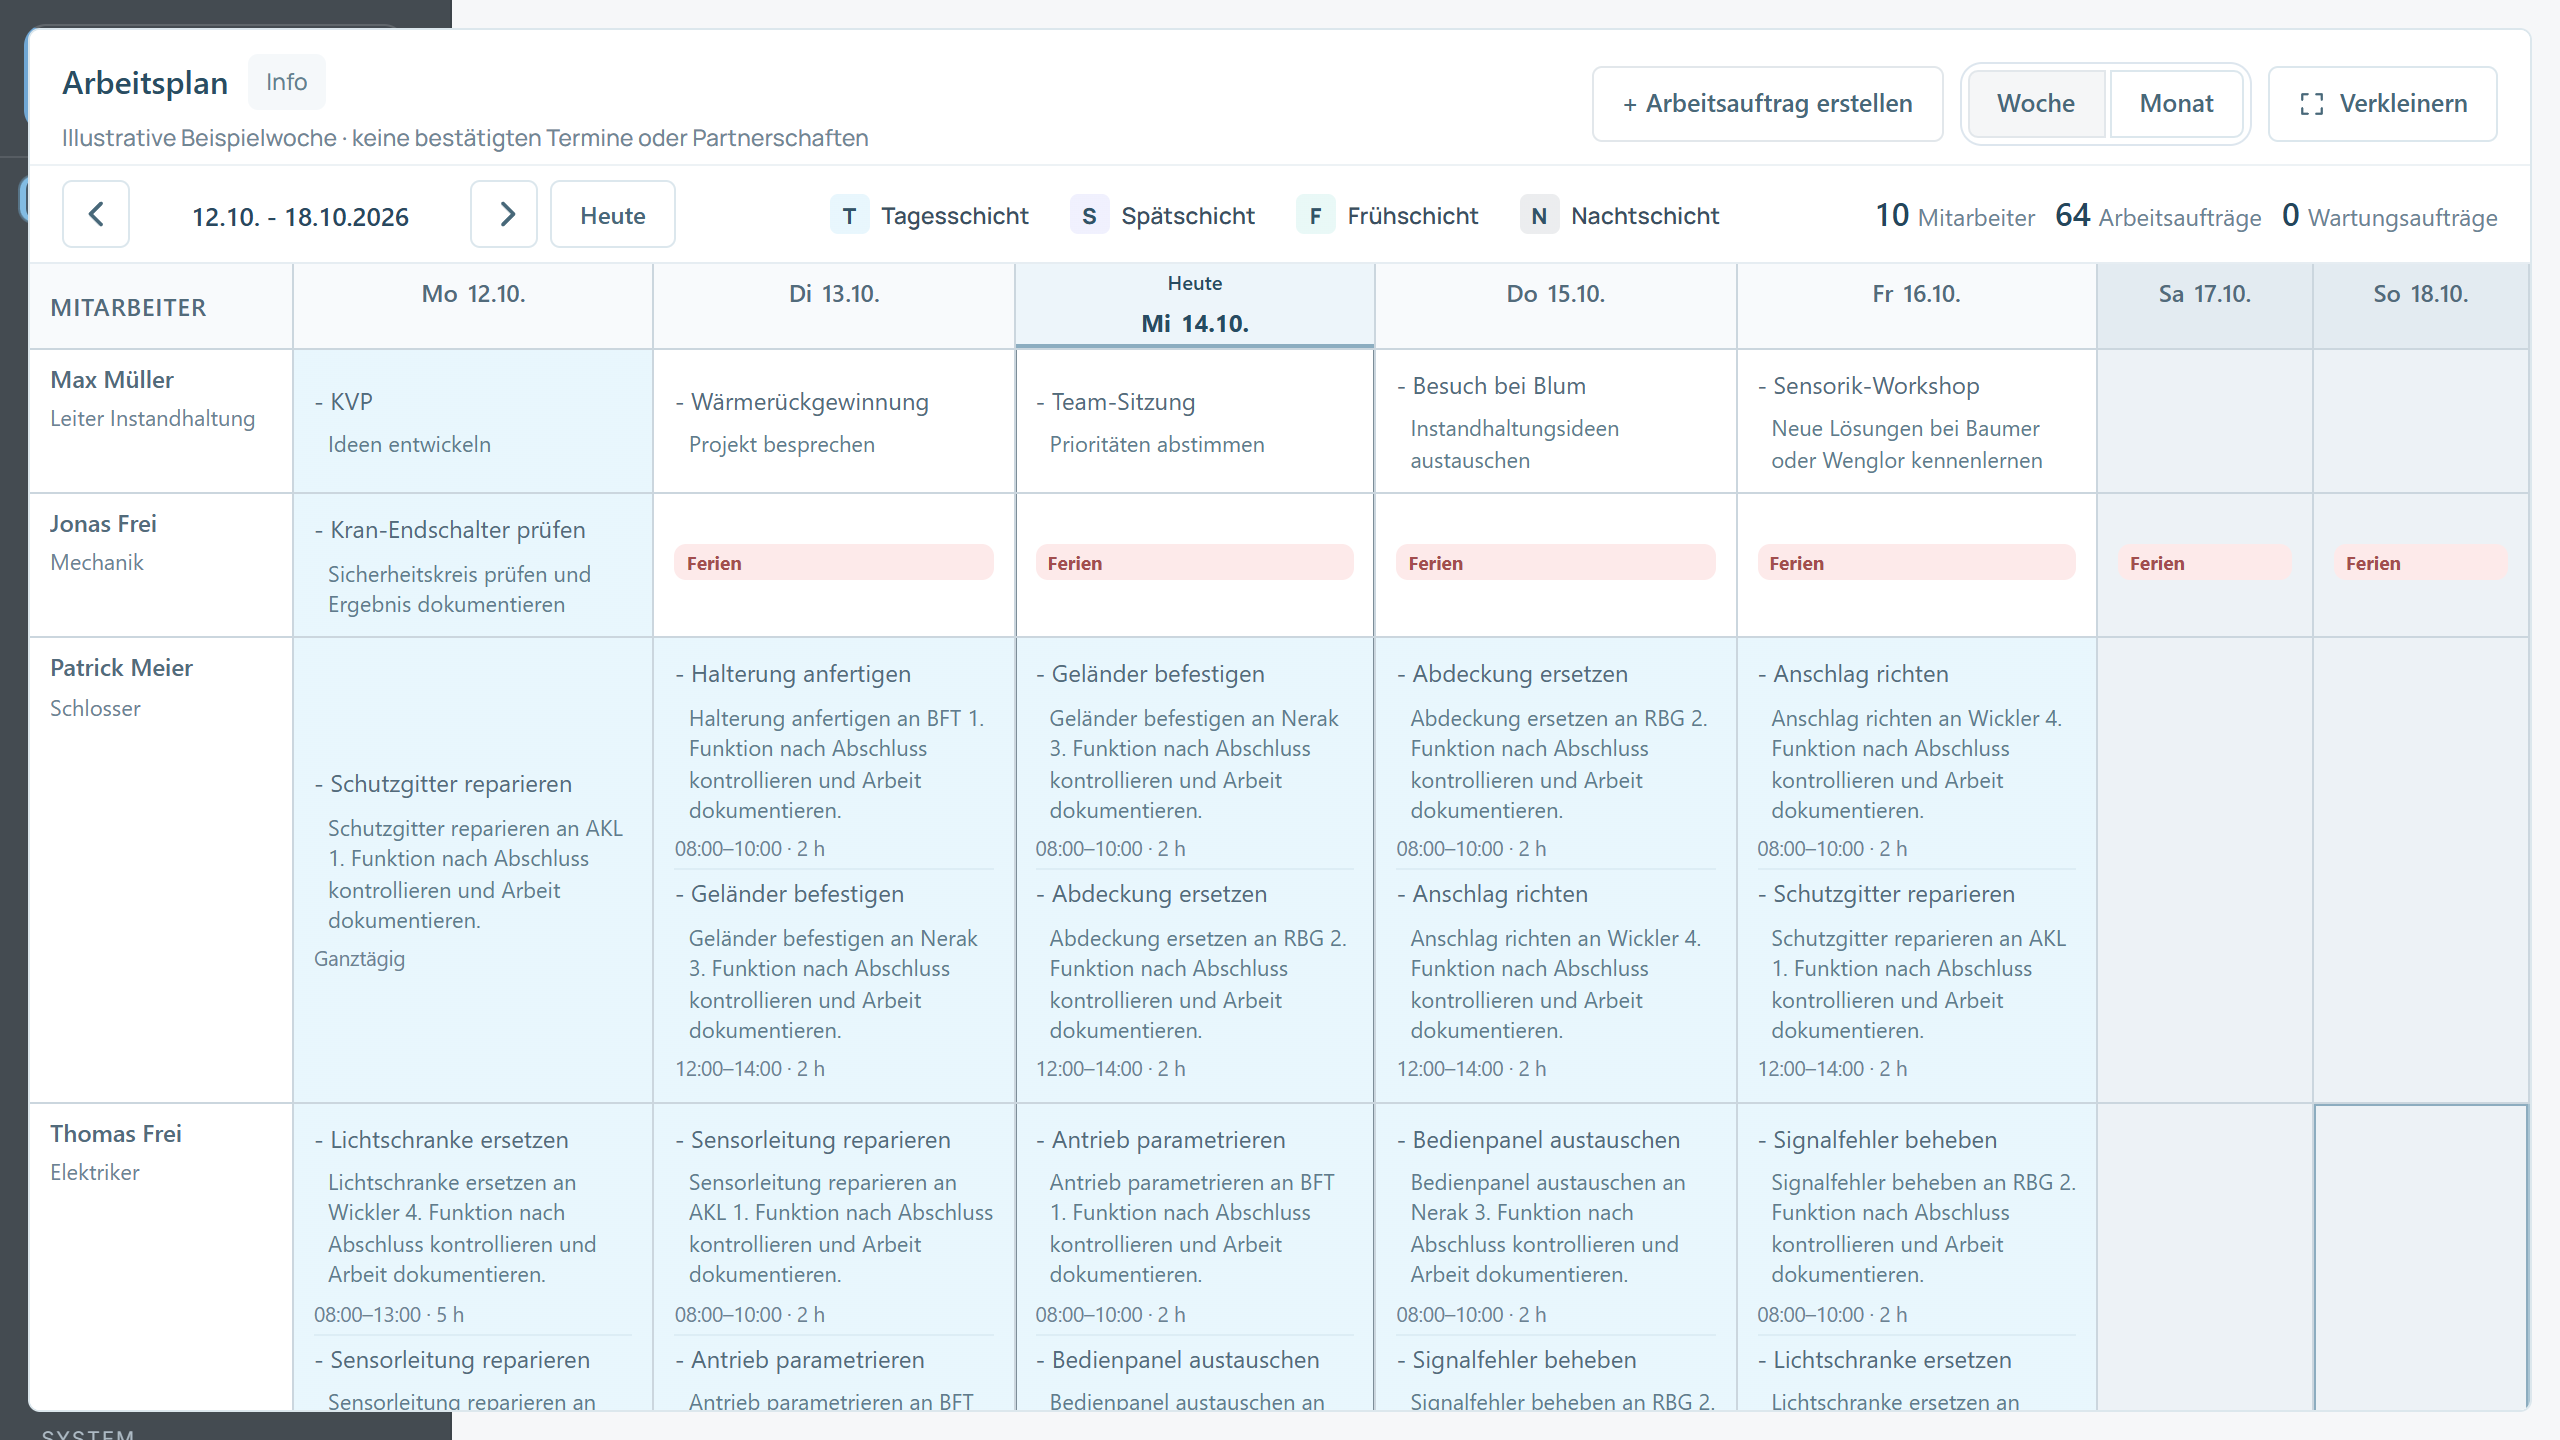2560x1440 pixels.
Task: Click the T Tagesschicht legend badge
Action: 849,216
